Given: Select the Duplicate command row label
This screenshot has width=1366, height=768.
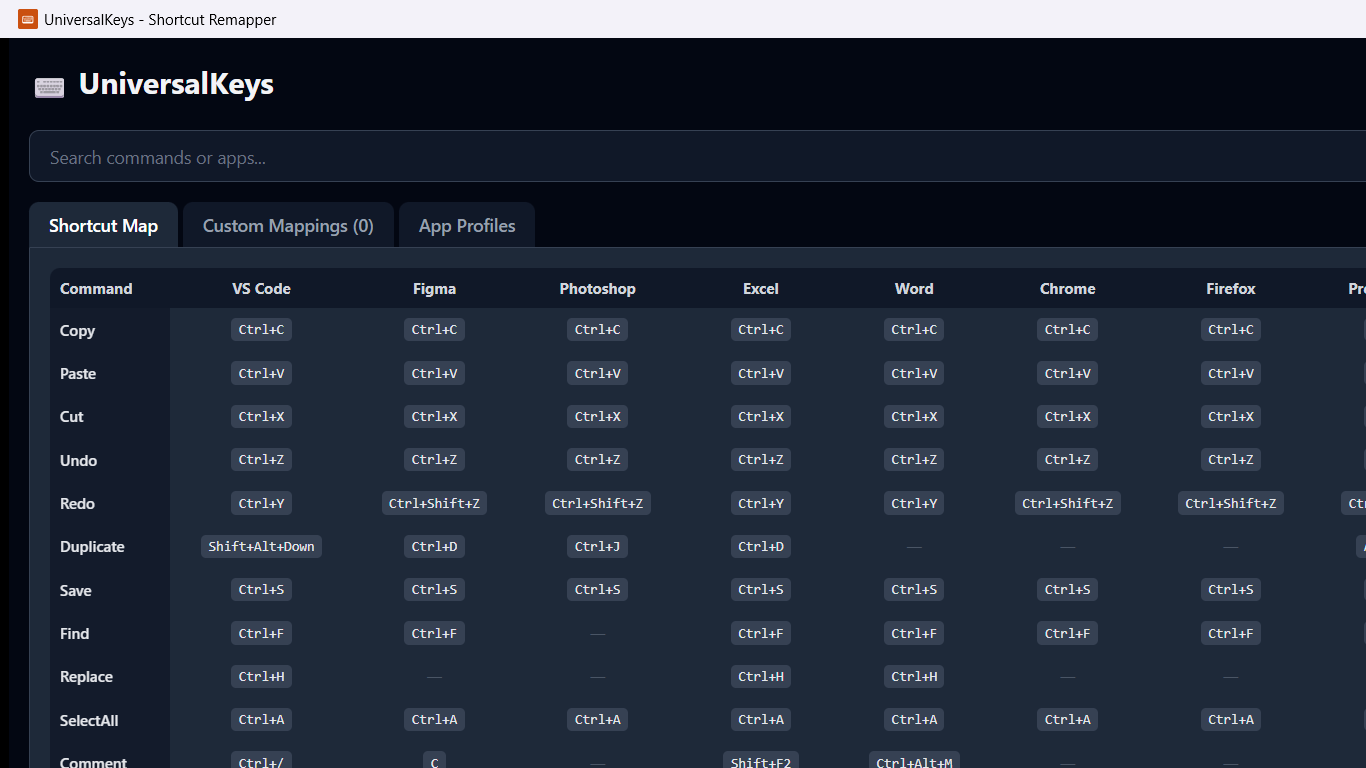Looking at the screenshot, I should coord(92,547).
